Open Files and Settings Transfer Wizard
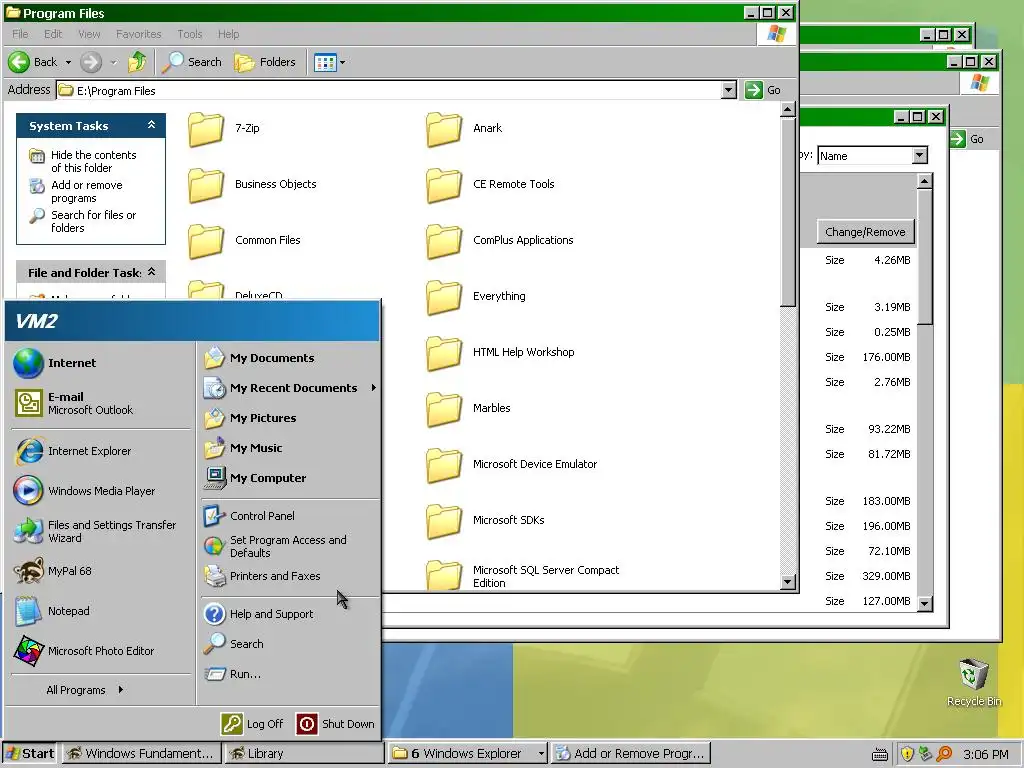This screenshot has width=1024, height=768. click(101, 531)
